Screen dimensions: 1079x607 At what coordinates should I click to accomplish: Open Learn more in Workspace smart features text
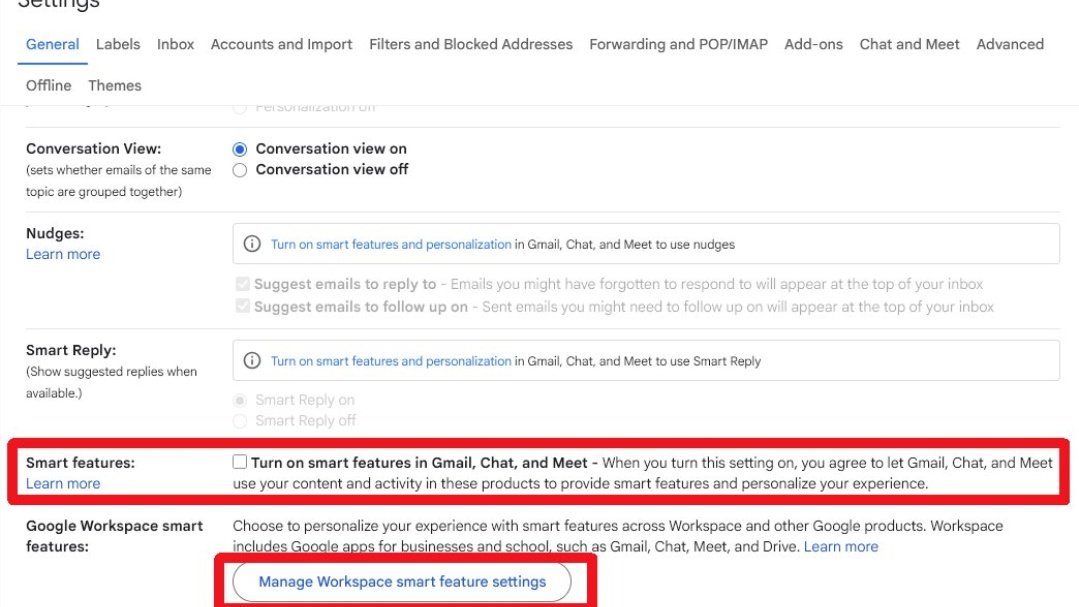[x=841, y=546]
